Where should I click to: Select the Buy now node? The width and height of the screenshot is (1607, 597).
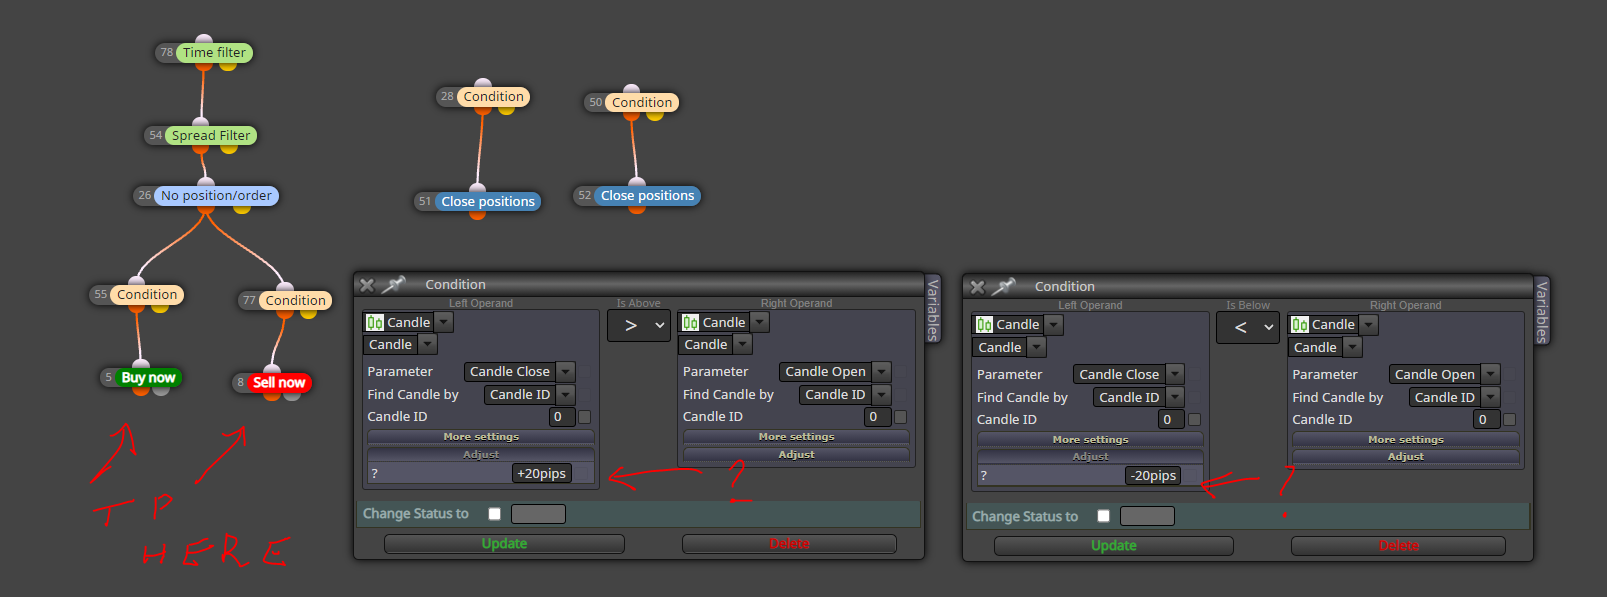pyautogui.click(x=148, y=378)
